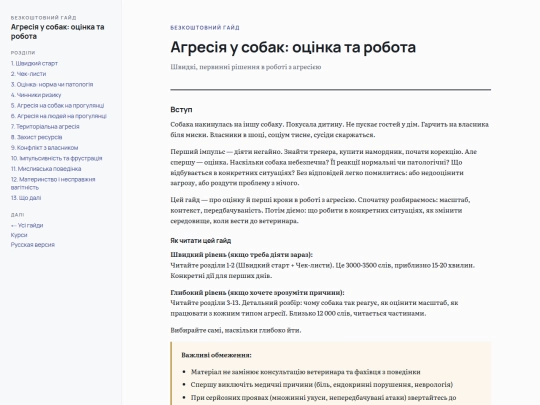Switch to Русская версия
Screen dimensions: 540x405
[33, 245]
